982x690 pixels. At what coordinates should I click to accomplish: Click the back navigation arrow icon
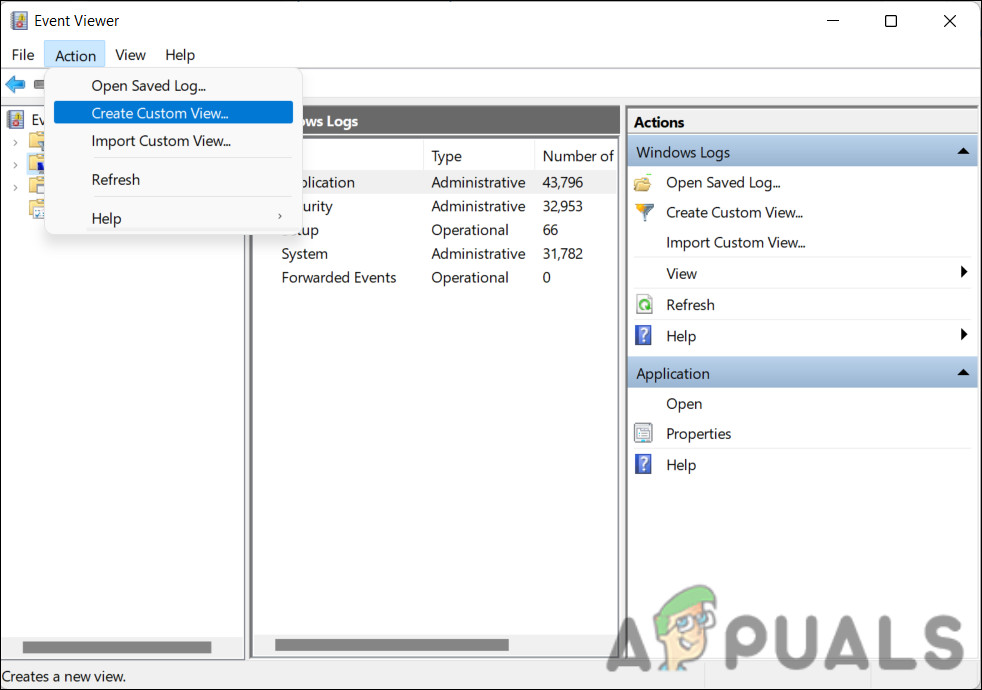pos(15,84)
